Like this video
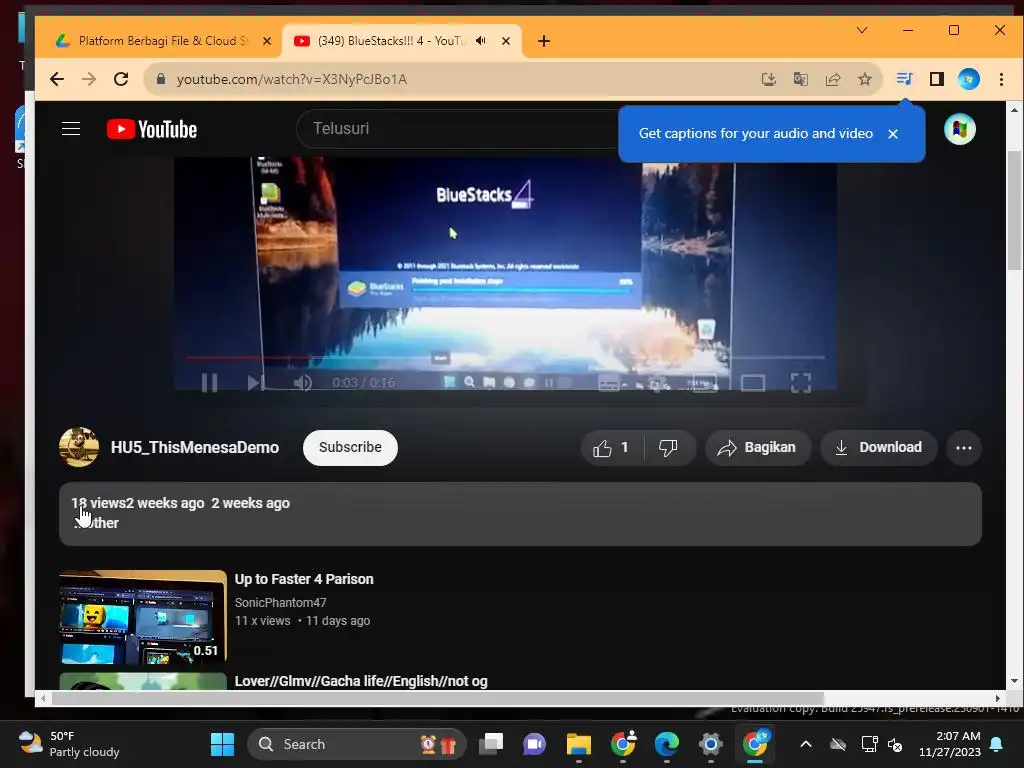1024x768 pixels. pyautogui.click(x=611, y=448)
